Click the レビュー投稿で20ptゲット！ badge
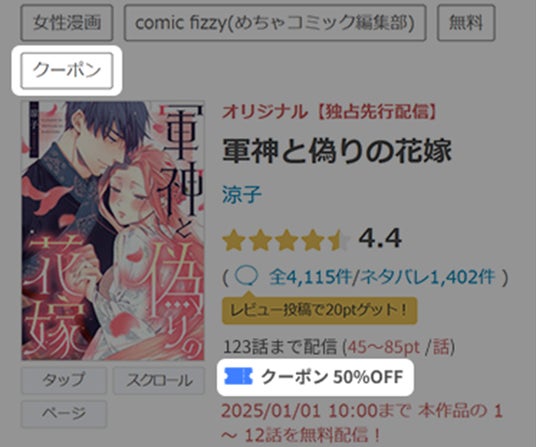 click(320, 310)
